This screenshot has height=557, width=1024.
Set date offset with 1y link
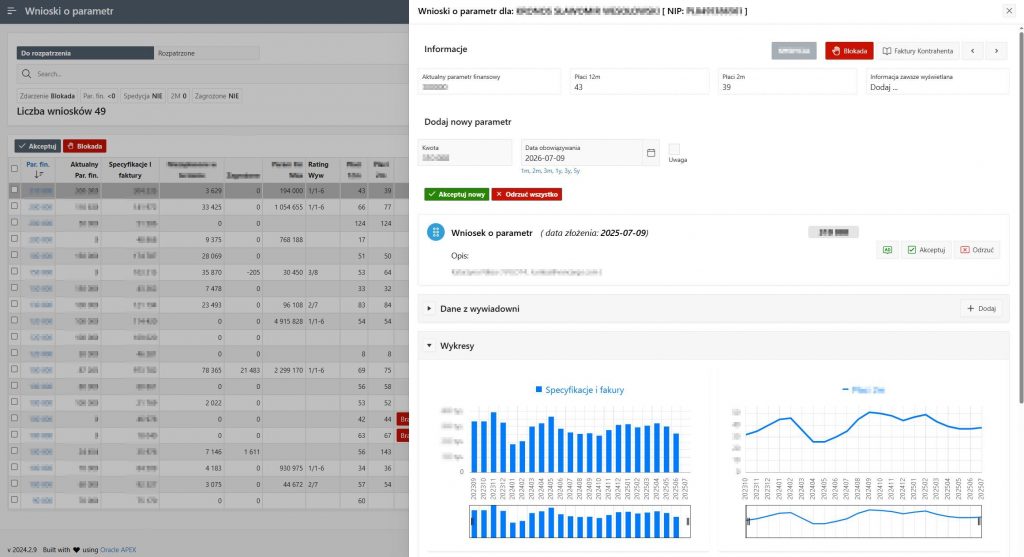558,170
